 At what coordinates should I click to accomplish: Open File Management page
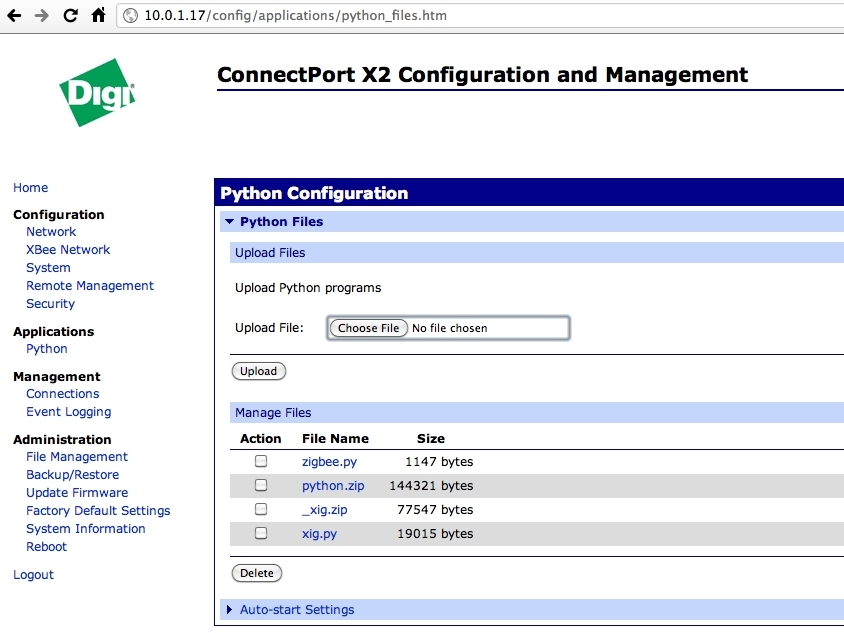pos(77,457)
